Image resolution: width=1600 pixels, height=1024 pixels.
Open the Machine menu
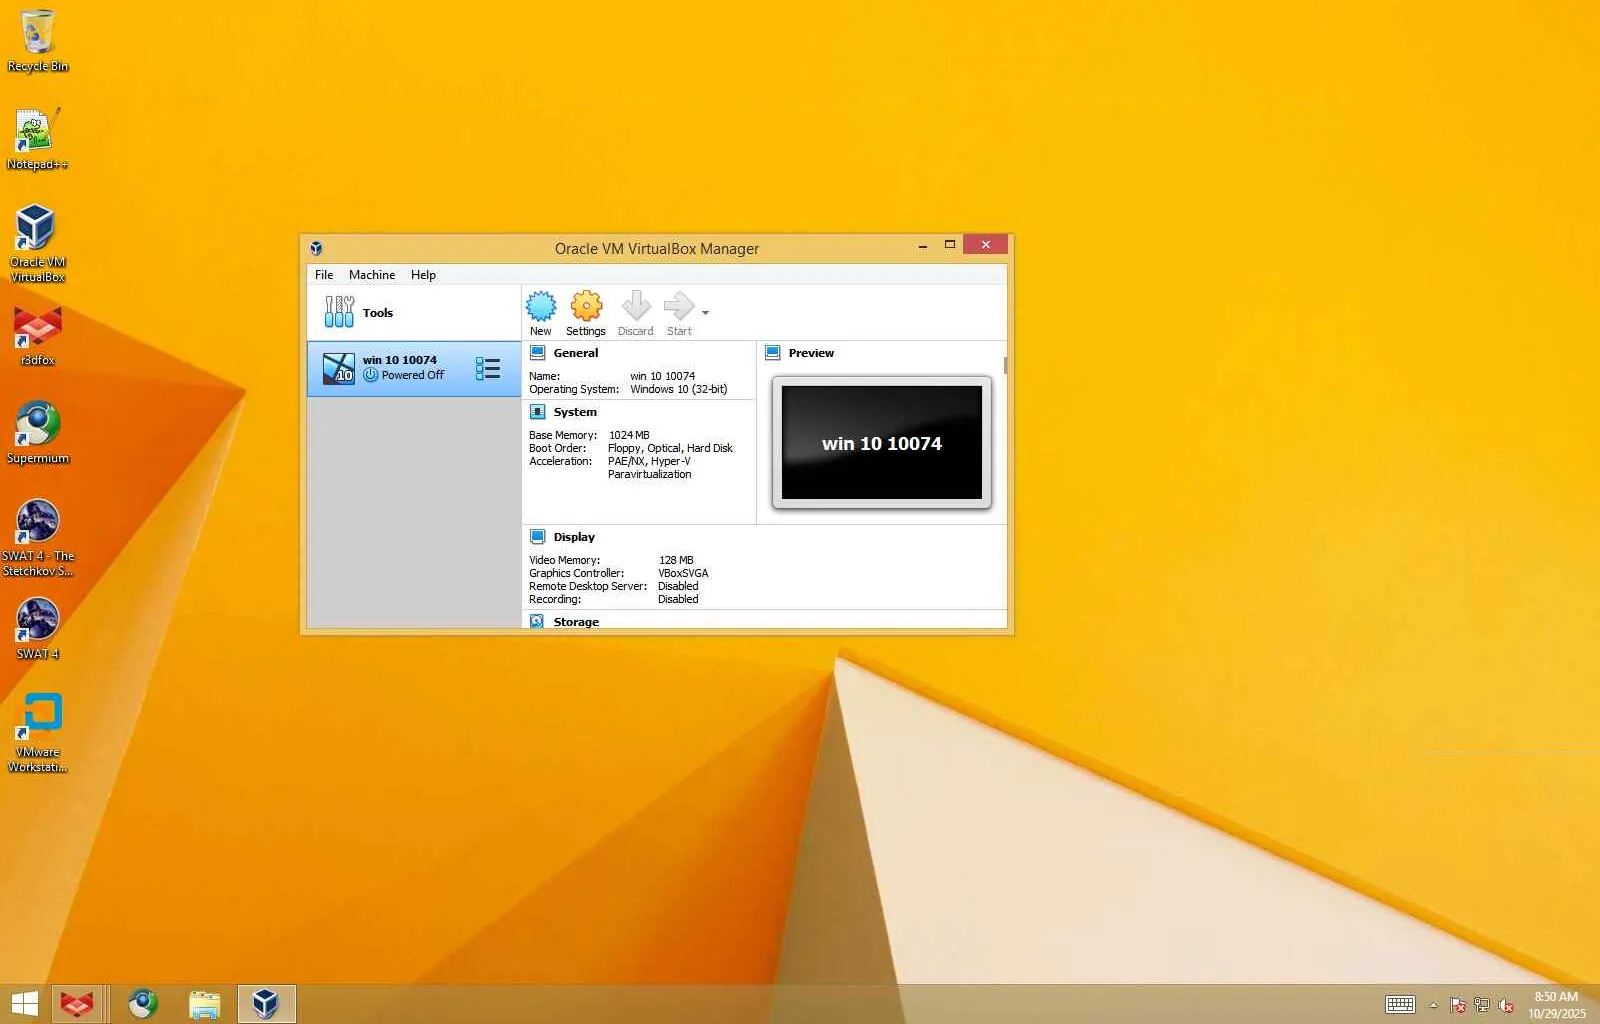click(x=372, y=275)
